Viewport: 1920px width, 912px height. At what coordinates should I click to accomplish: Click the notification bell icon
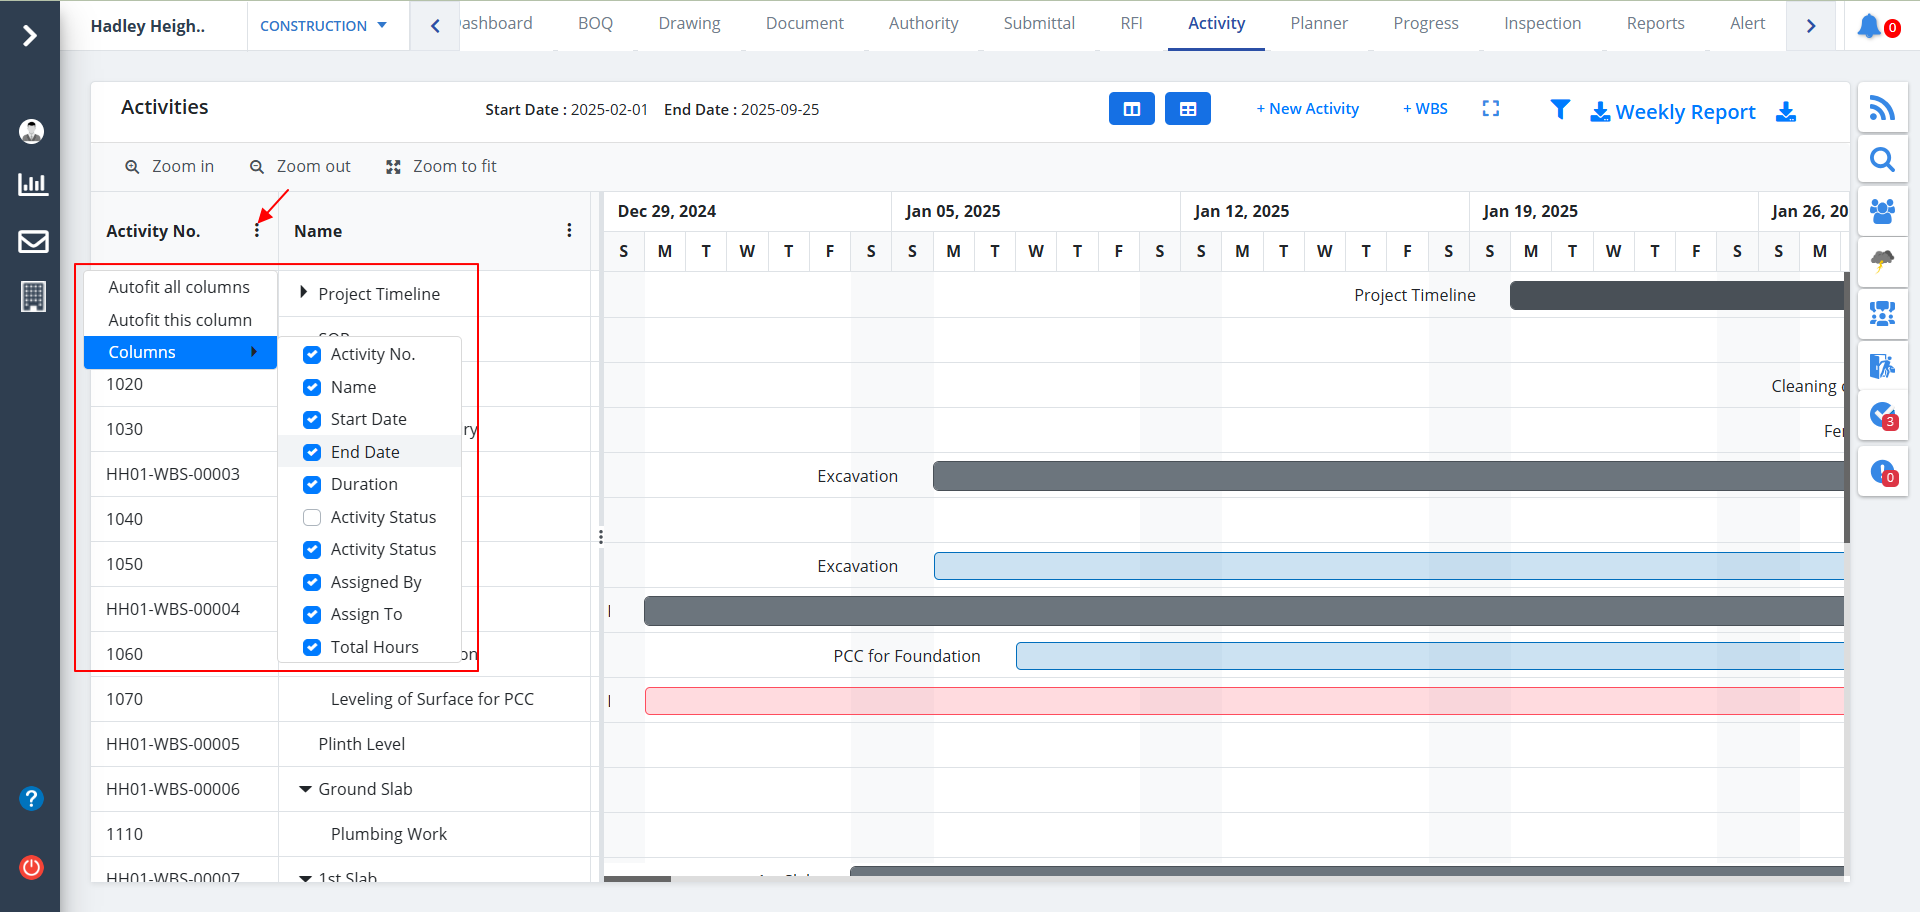point(1868,26)
